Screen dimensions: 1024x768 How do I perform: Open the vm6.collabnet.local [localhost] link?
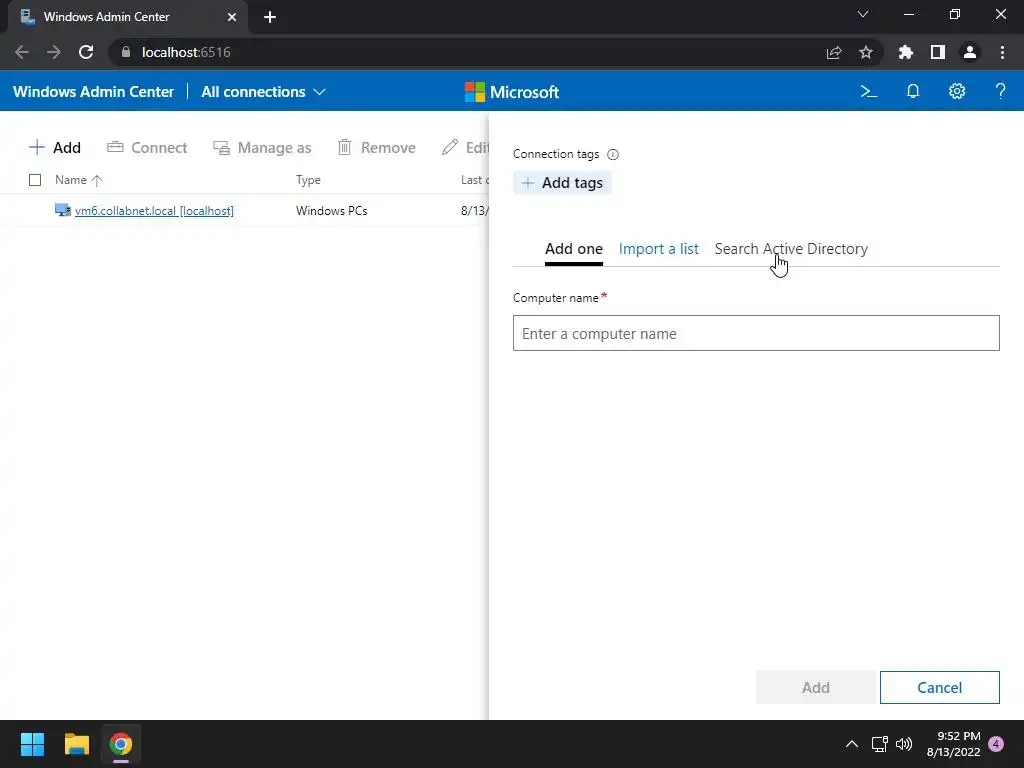click(x=154, y=211)
